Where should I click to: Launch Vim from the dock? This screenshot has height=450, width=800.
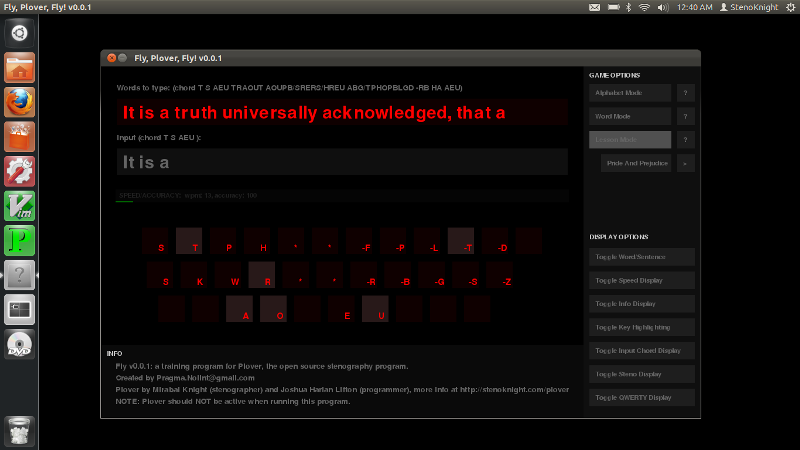click(19, 206)
